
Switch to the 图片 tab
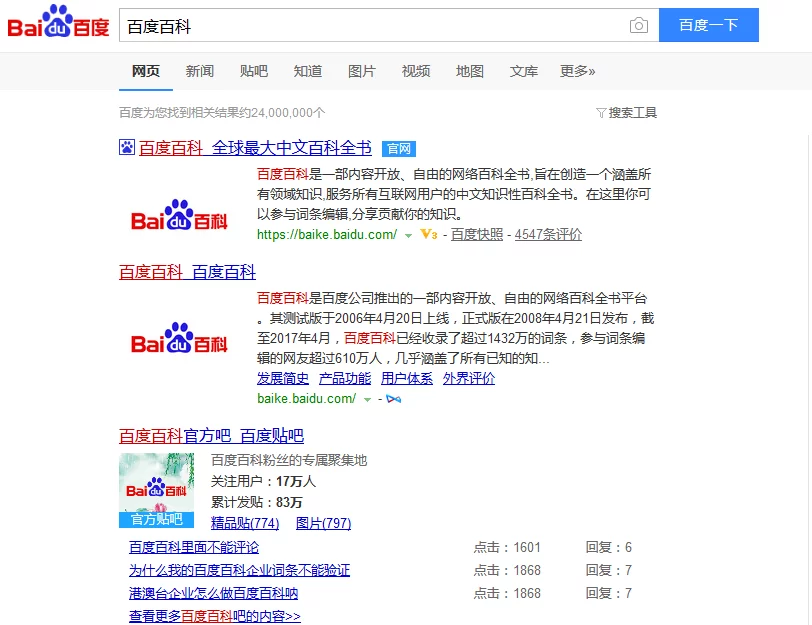(x=362, y=71)
